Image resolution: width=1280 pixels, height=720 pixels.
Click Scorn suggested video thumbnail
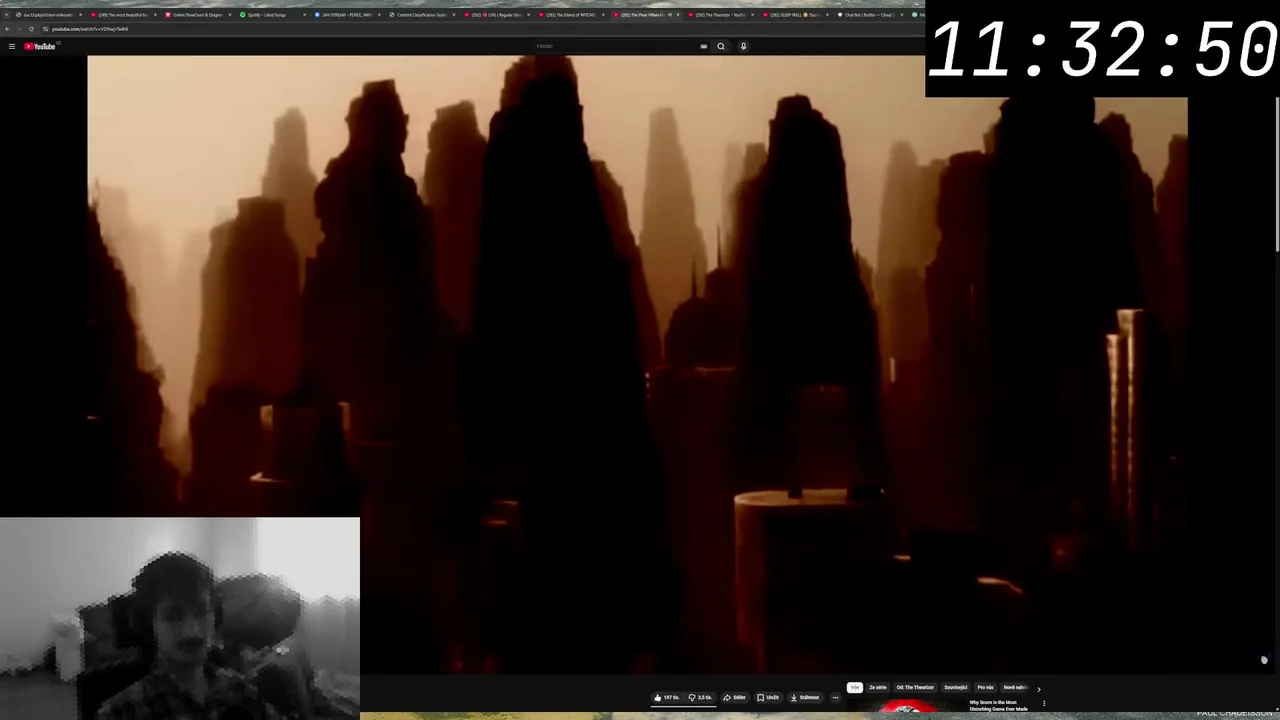click(905, 707)
